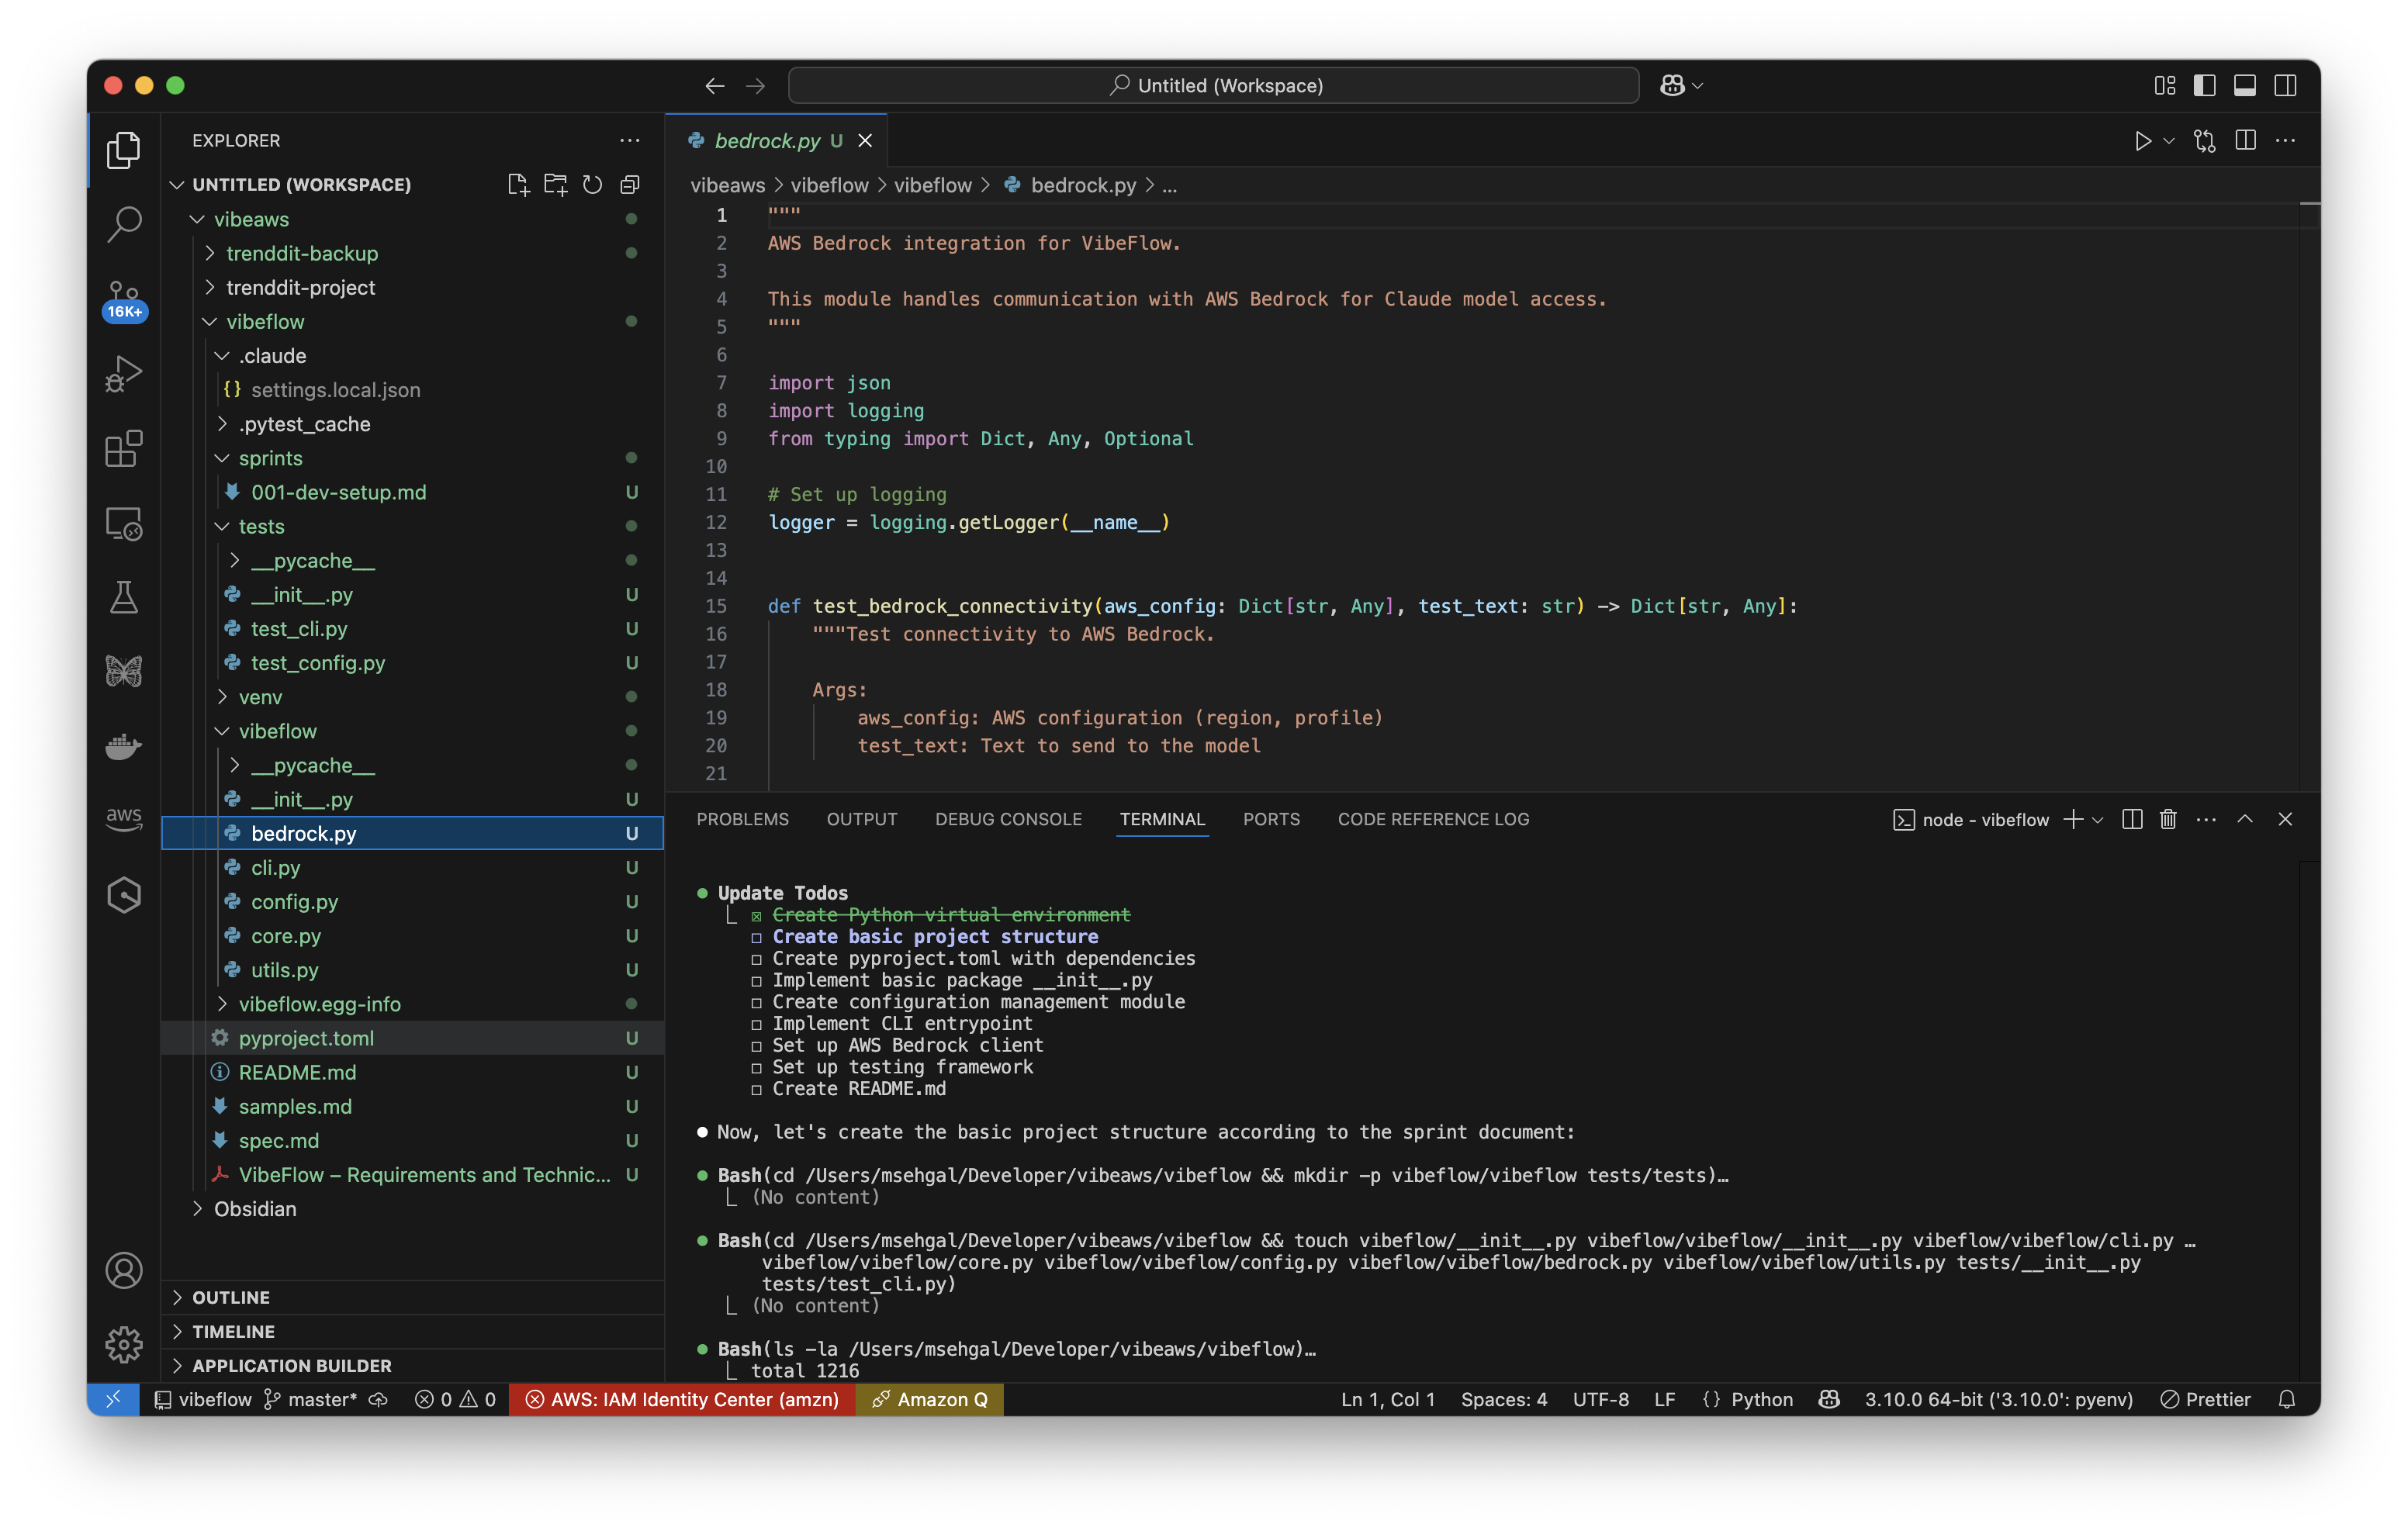This screenshot has width=2408, height=1531.
Task: Expand the OUTLINE section
Action: [x=231, y=1297]
